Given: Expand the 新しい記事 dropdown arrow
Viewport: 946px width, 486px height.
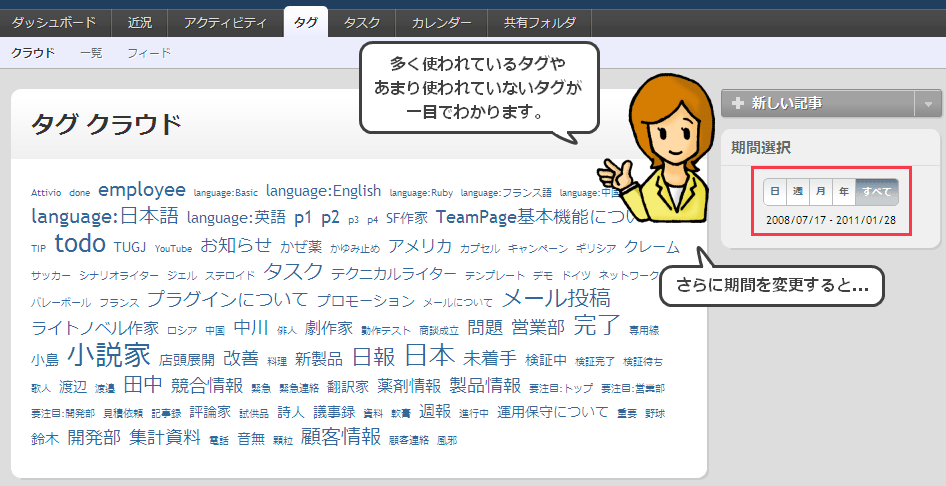Looking at the screenshot, I should pyautogui.click(x=928, y=103).
